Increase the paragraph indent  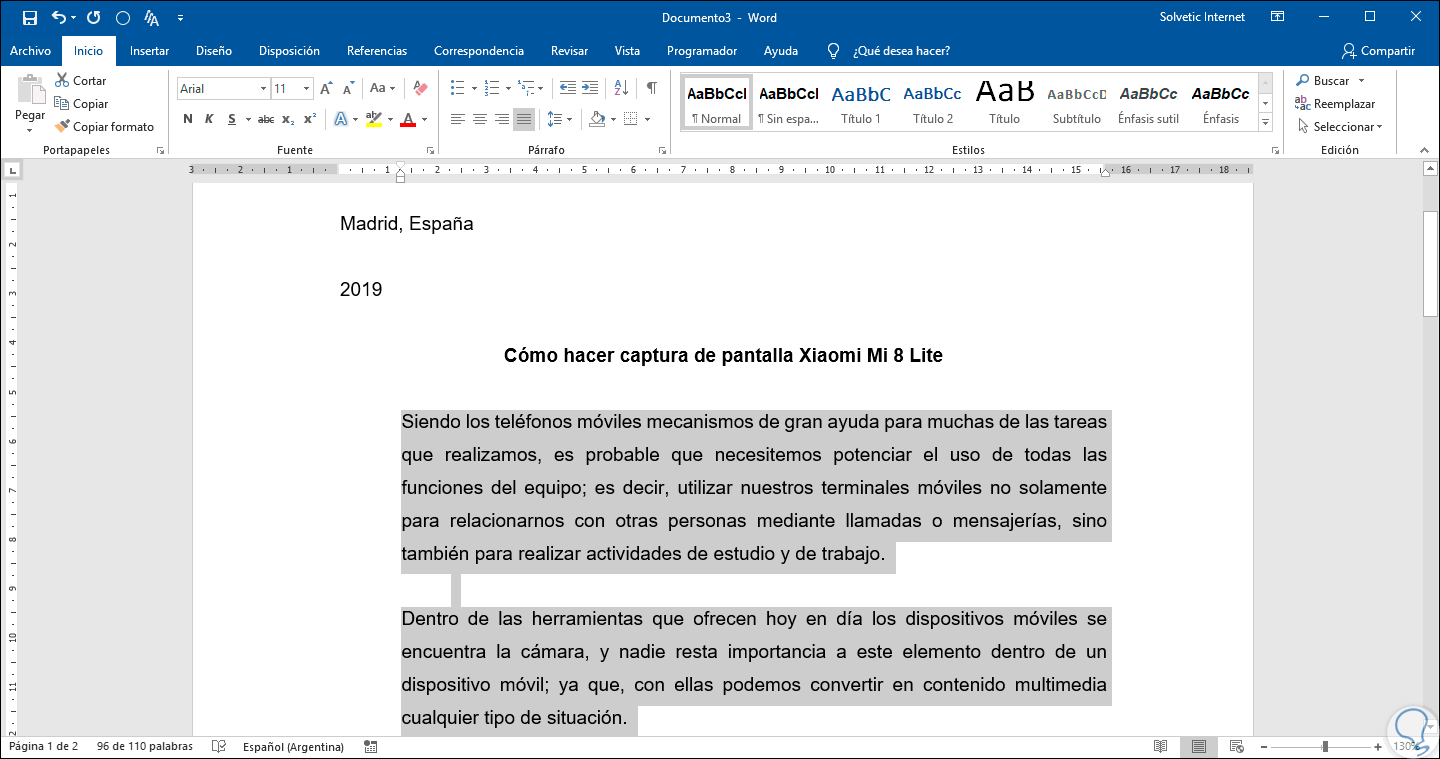coord(590,88)
